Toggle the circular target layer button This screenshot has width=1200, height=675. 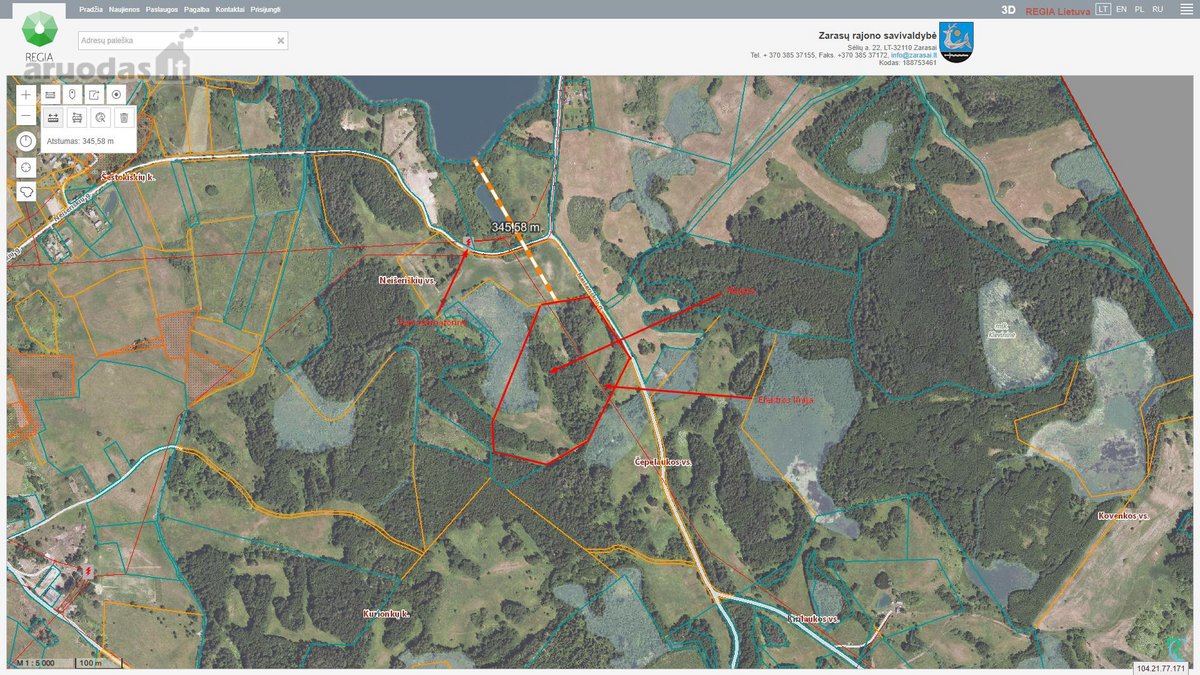[116, 95]
